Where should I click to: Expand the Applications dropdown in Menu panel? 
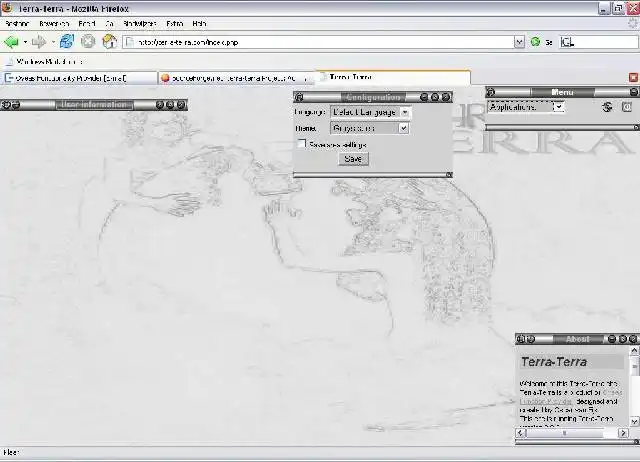click(x=526, y=107)
